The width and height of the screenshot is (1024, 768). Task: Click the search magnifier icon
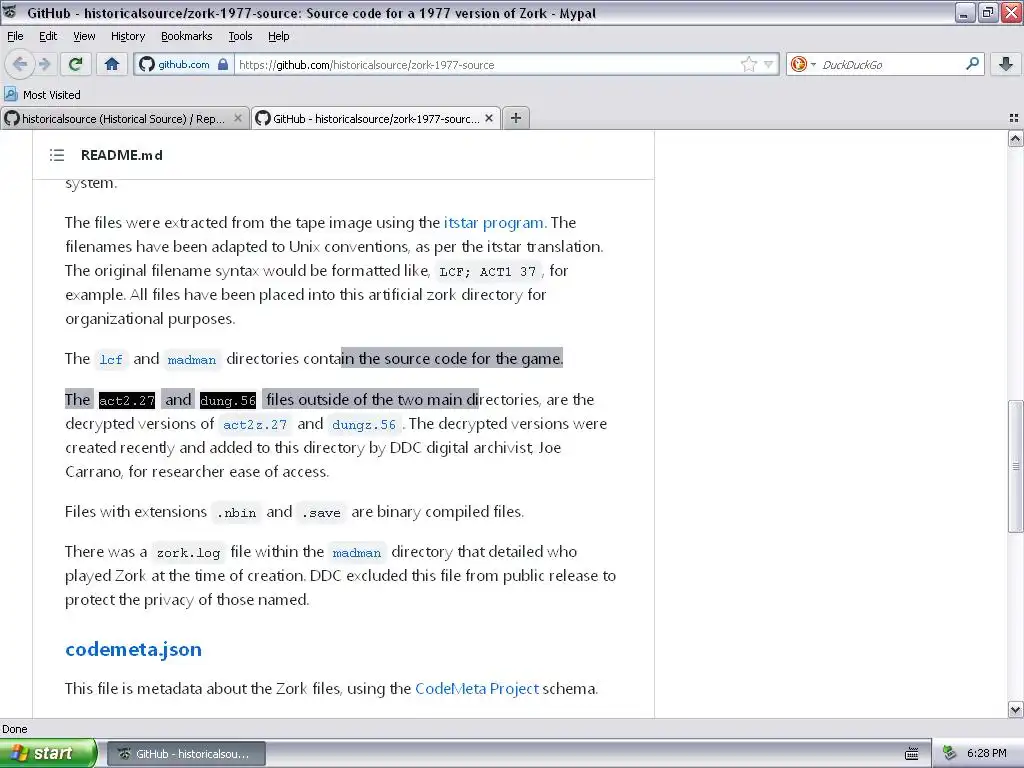point(972,63)
